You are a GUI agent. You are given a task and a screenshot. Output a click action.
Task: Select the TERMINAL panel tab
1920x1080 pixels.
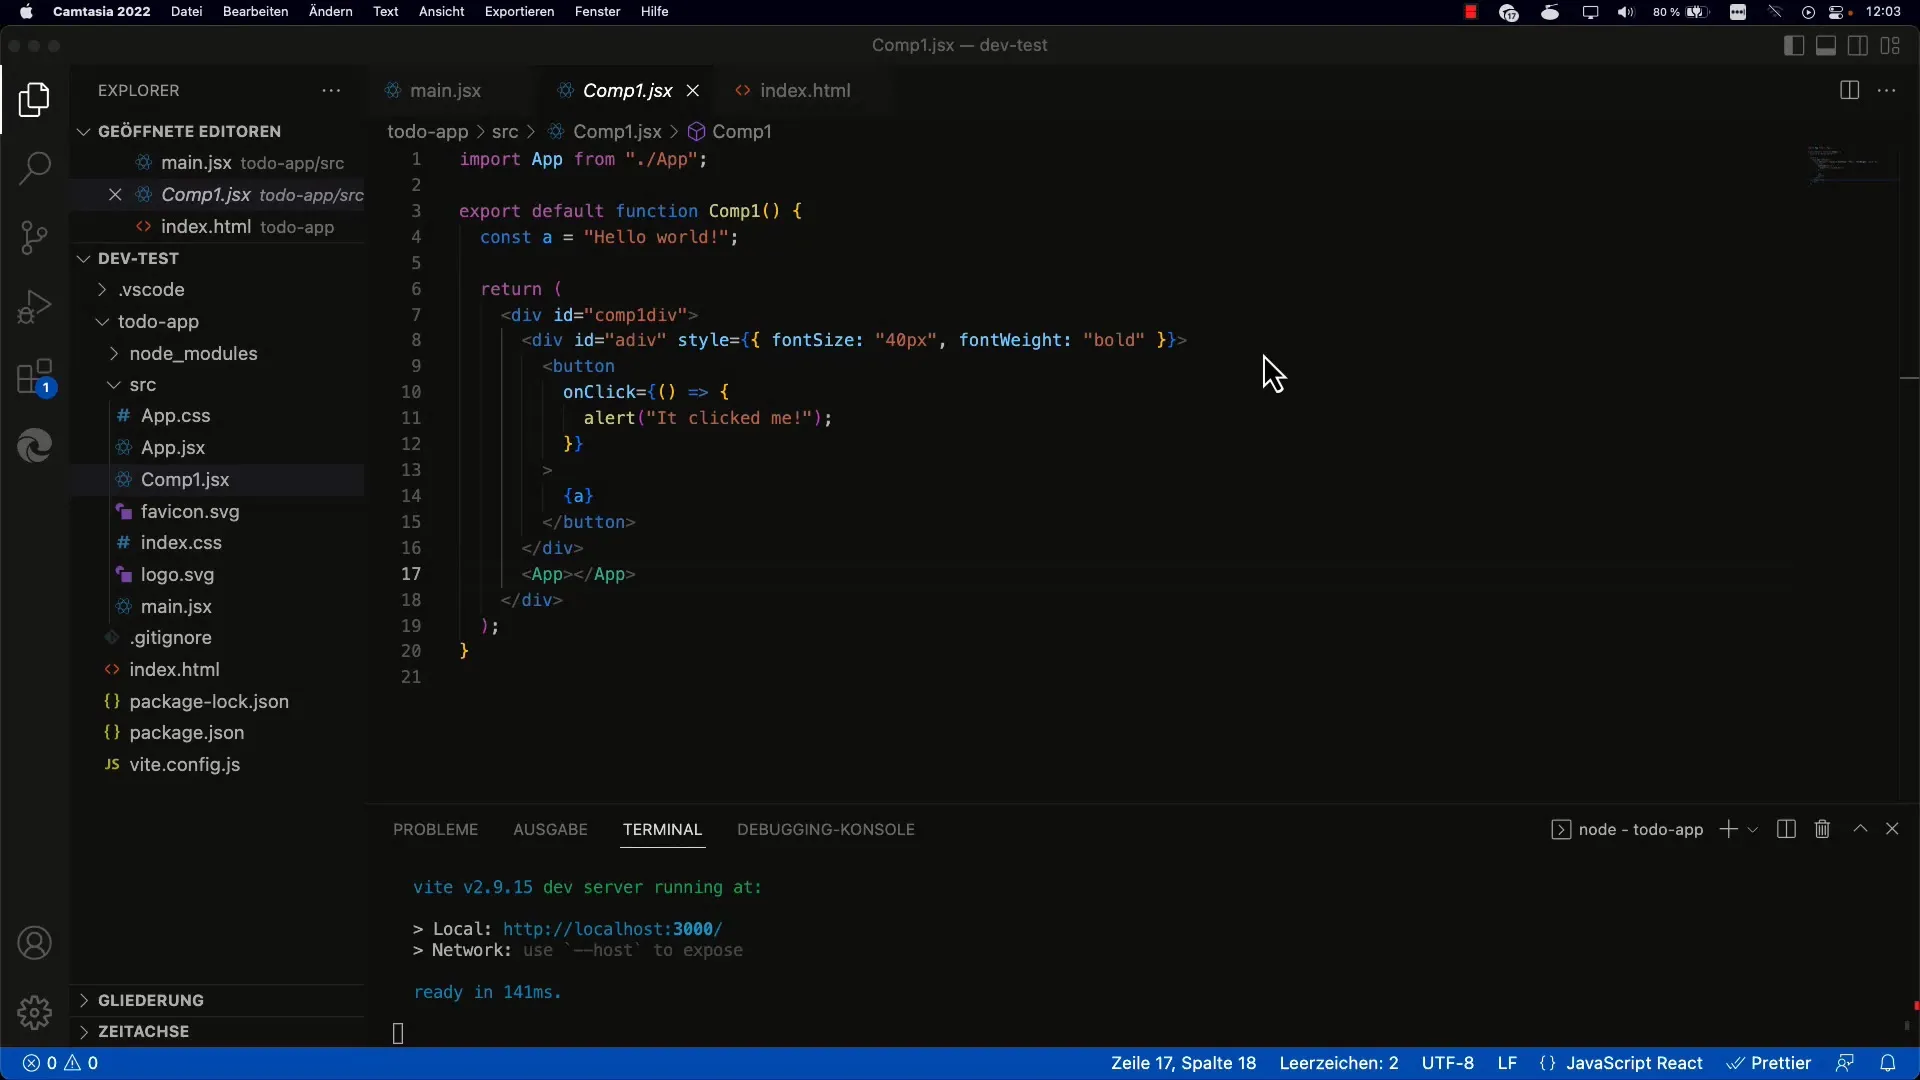(662, 829)
